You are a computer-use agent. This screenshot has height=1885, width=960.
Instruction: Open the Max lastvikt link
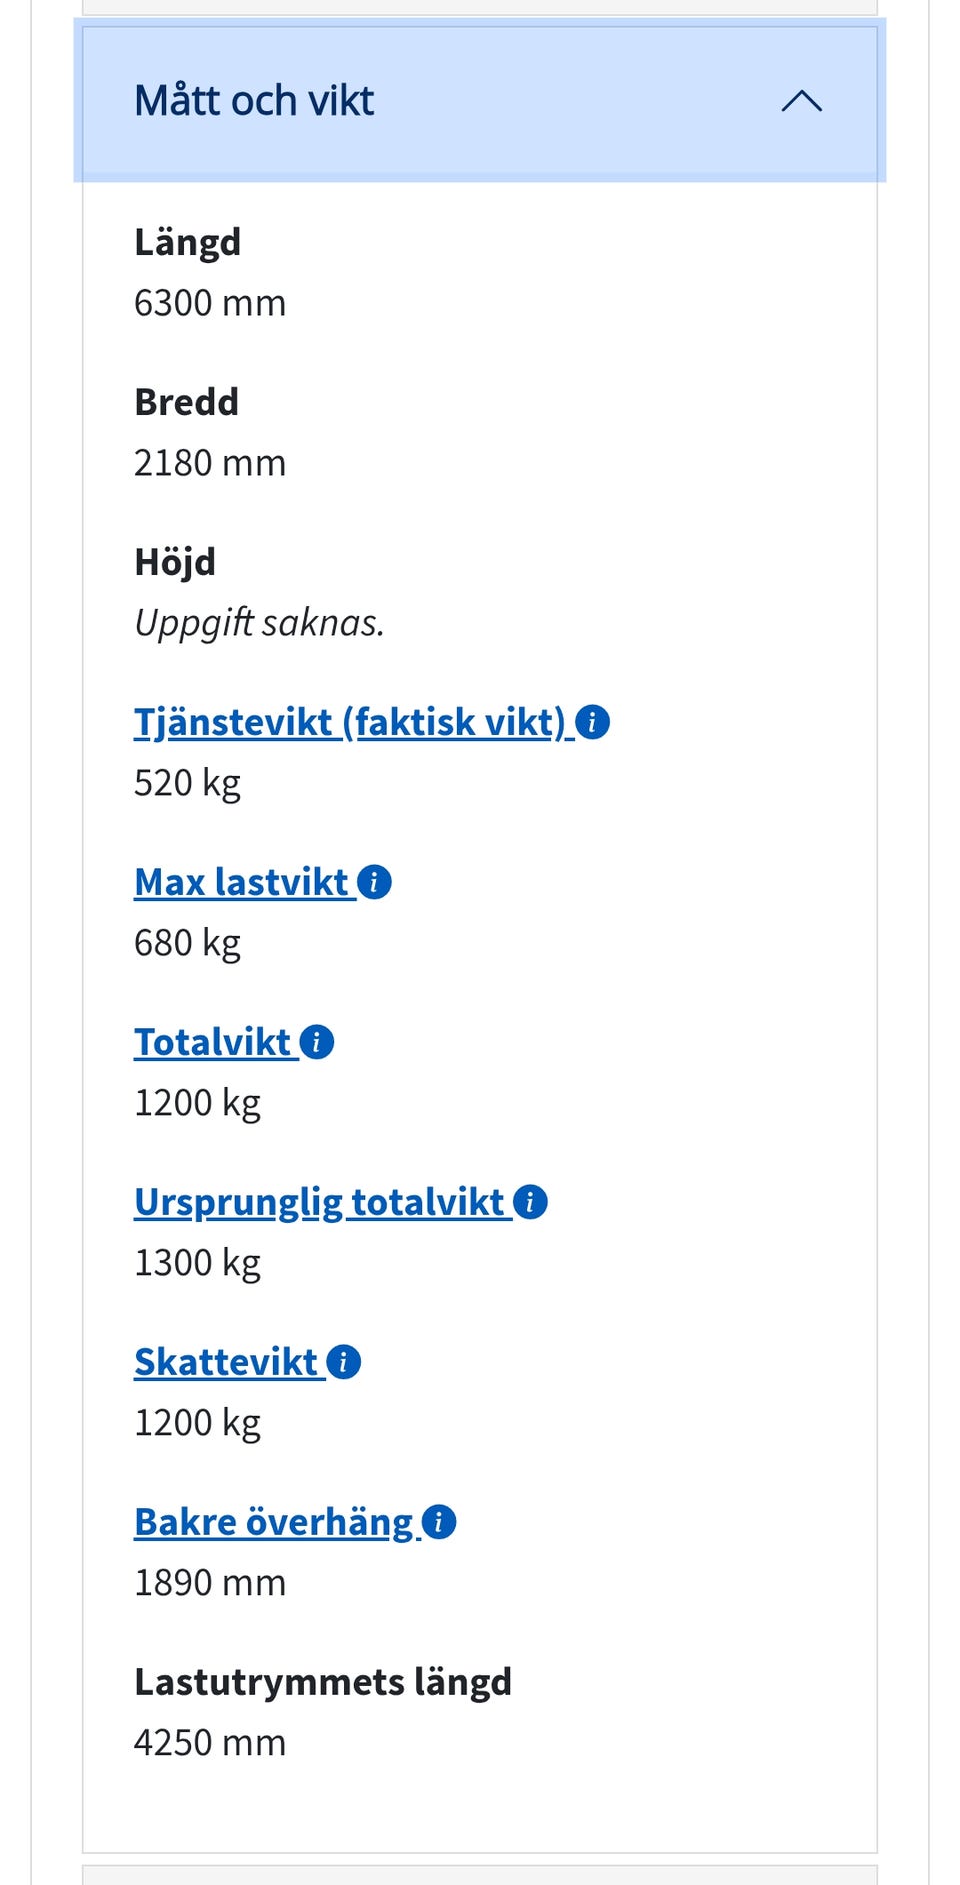[241, 882]
